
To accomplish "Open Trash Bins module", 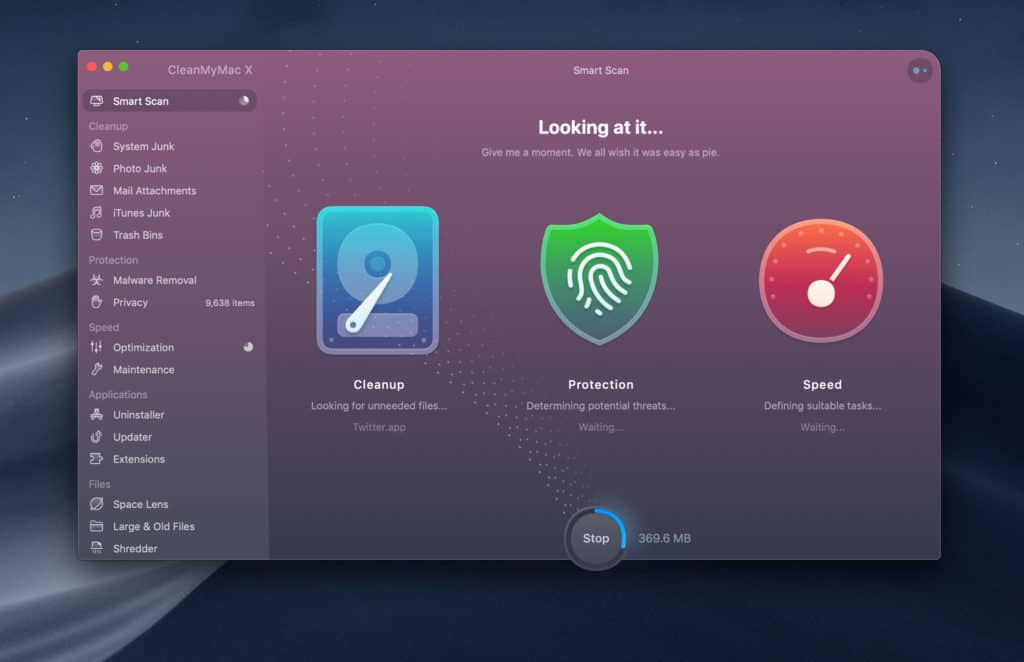I will click(170, 234).
